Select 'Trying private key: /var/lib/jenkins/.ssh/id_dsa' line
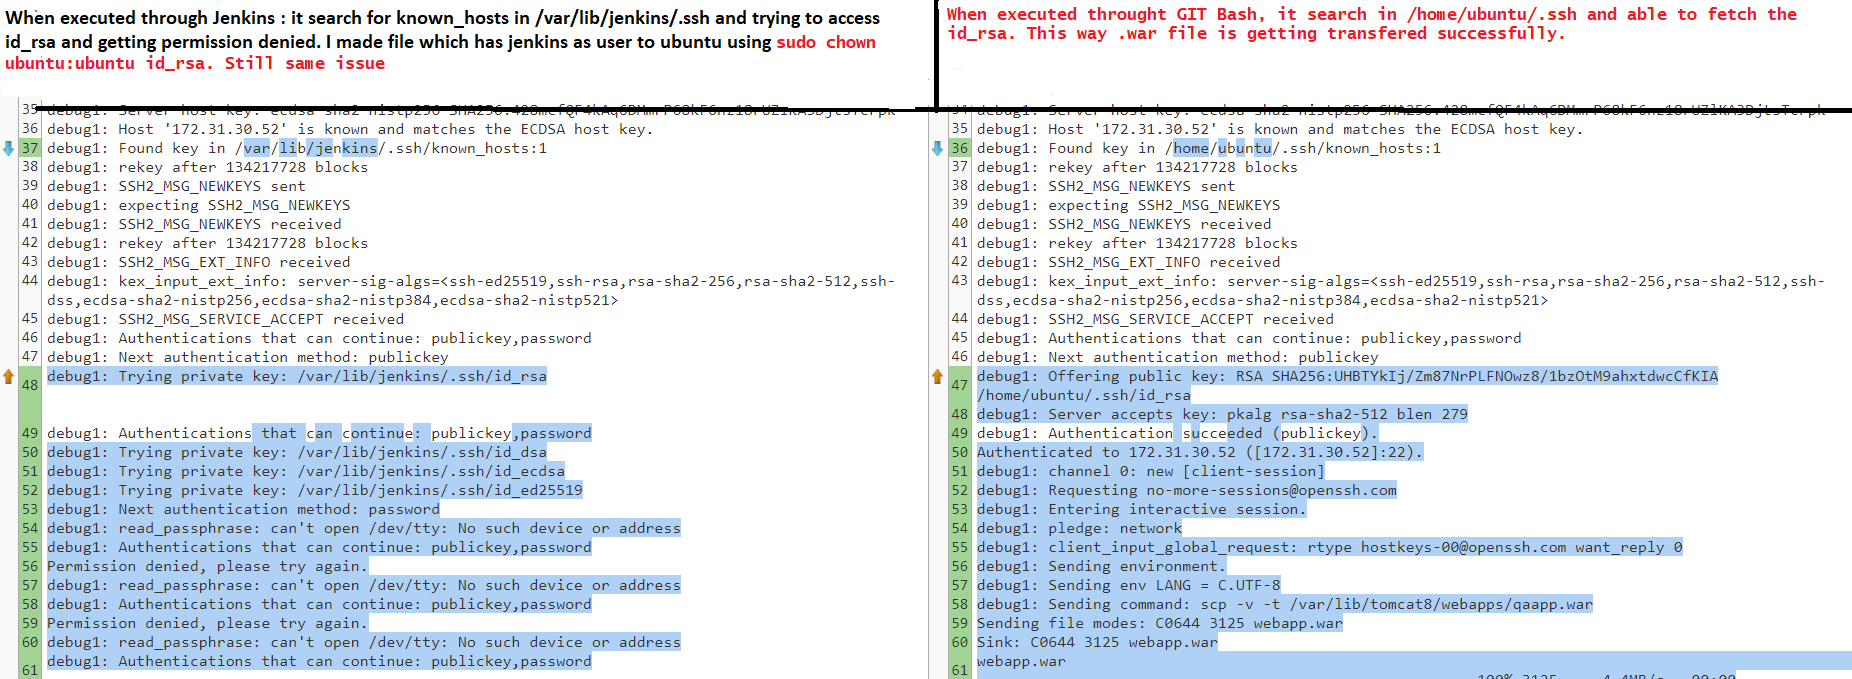 (x=297, y=452)
